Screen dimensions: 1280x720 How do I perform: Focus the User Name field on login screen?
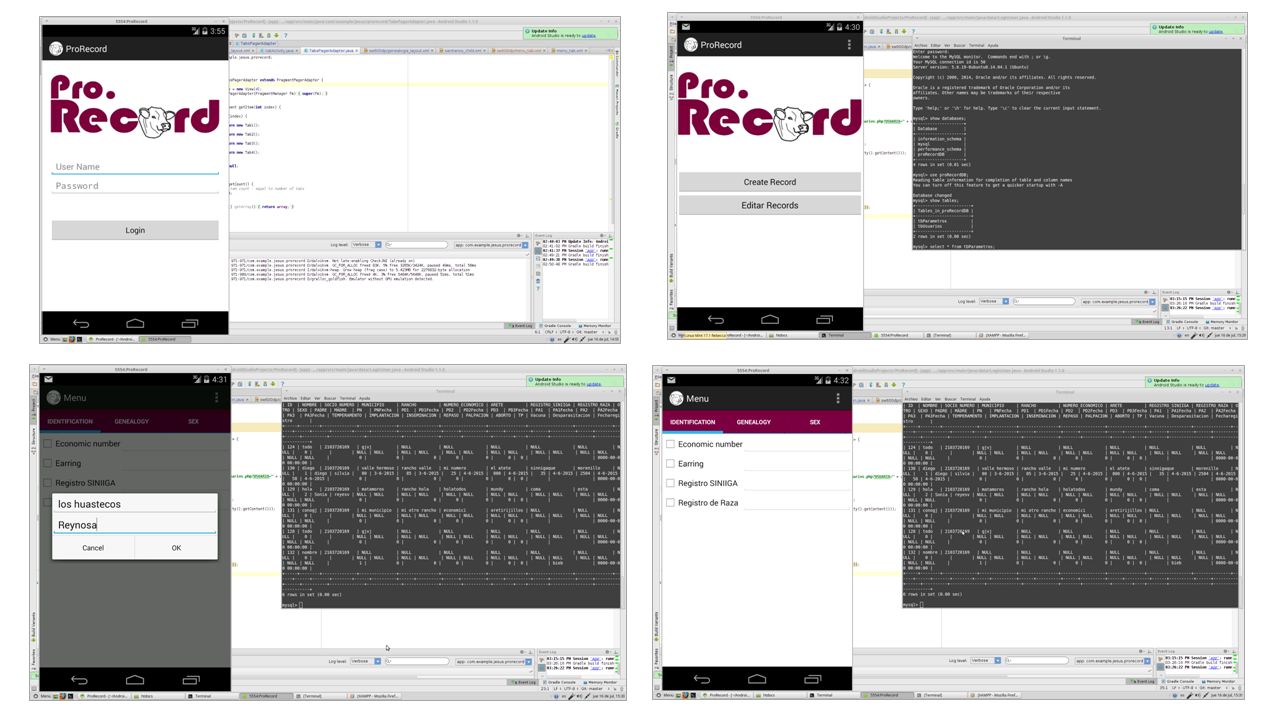coord(135,167)
